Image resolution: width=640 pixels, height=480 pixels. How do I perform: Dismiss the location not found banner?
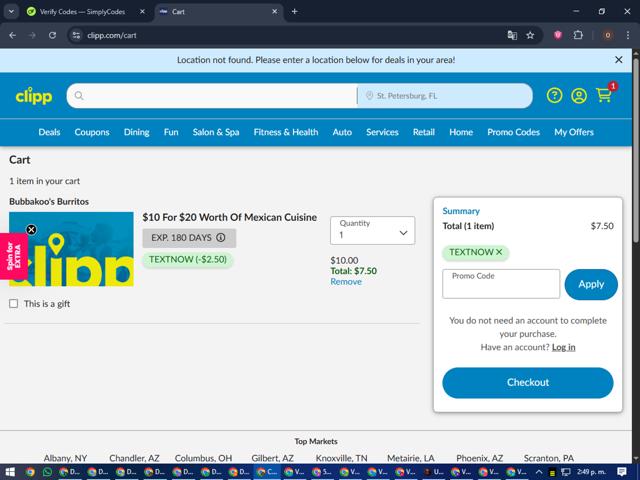(618, 60)
